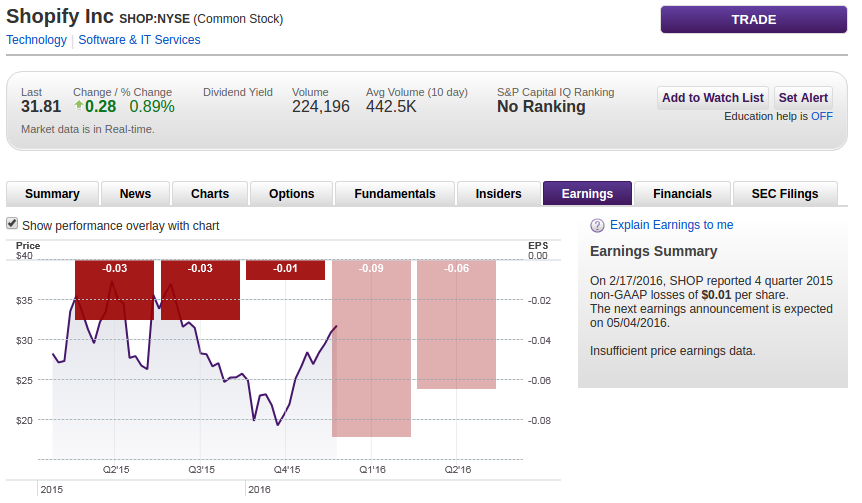The height and width of the screenshot is (503, 862).
Task: Open the Summary tab
Action: pos(52,194)
